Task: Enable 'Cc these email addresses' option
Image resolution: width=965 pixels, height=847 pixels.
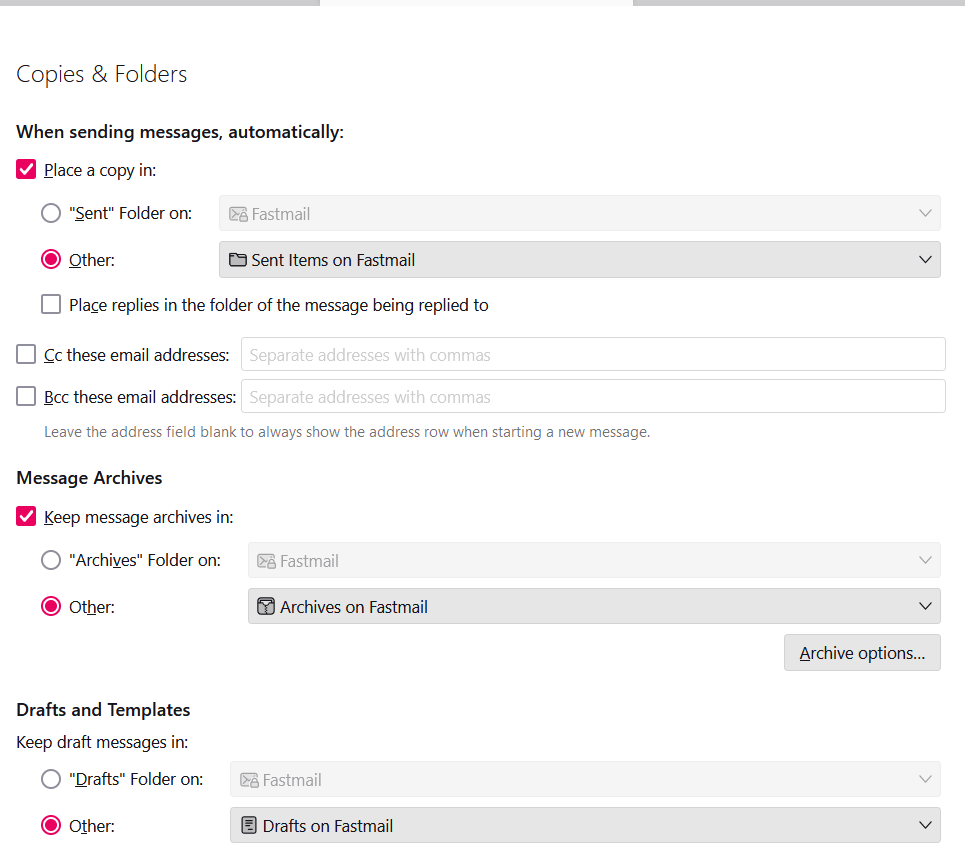Action: [27, 355]
